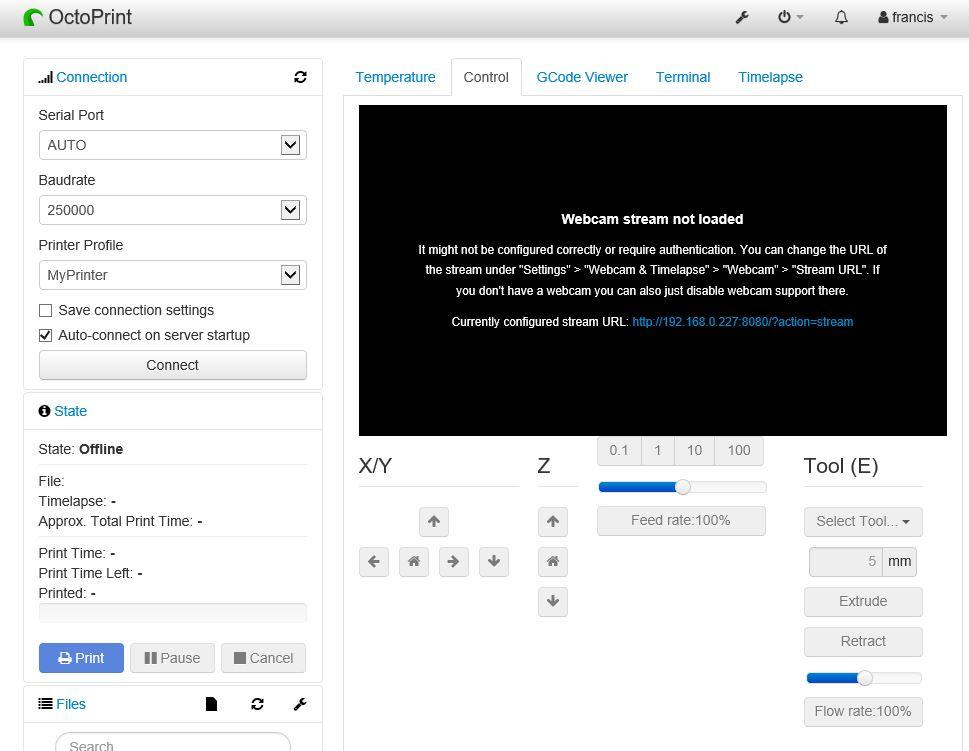This screenshot has height=751, width=969.
Task: Select the Control tab
Action: click(x=486, y=77)
